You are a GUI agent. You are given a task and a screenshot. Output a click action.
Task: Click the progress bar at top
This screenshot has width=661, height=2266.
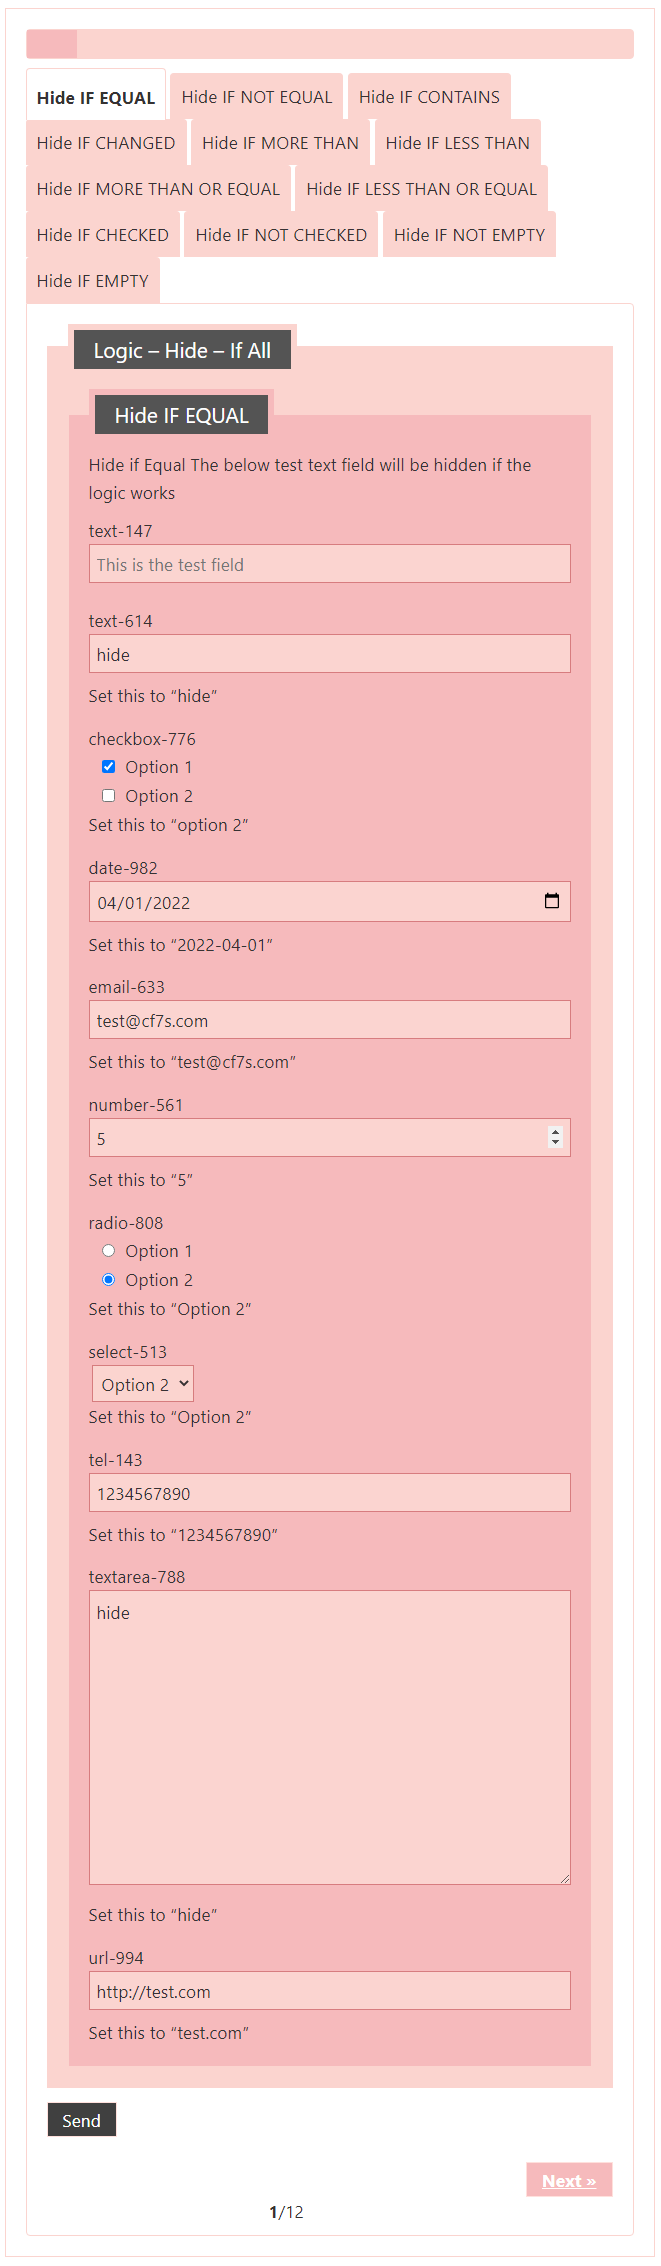click(x=330, y=44)
